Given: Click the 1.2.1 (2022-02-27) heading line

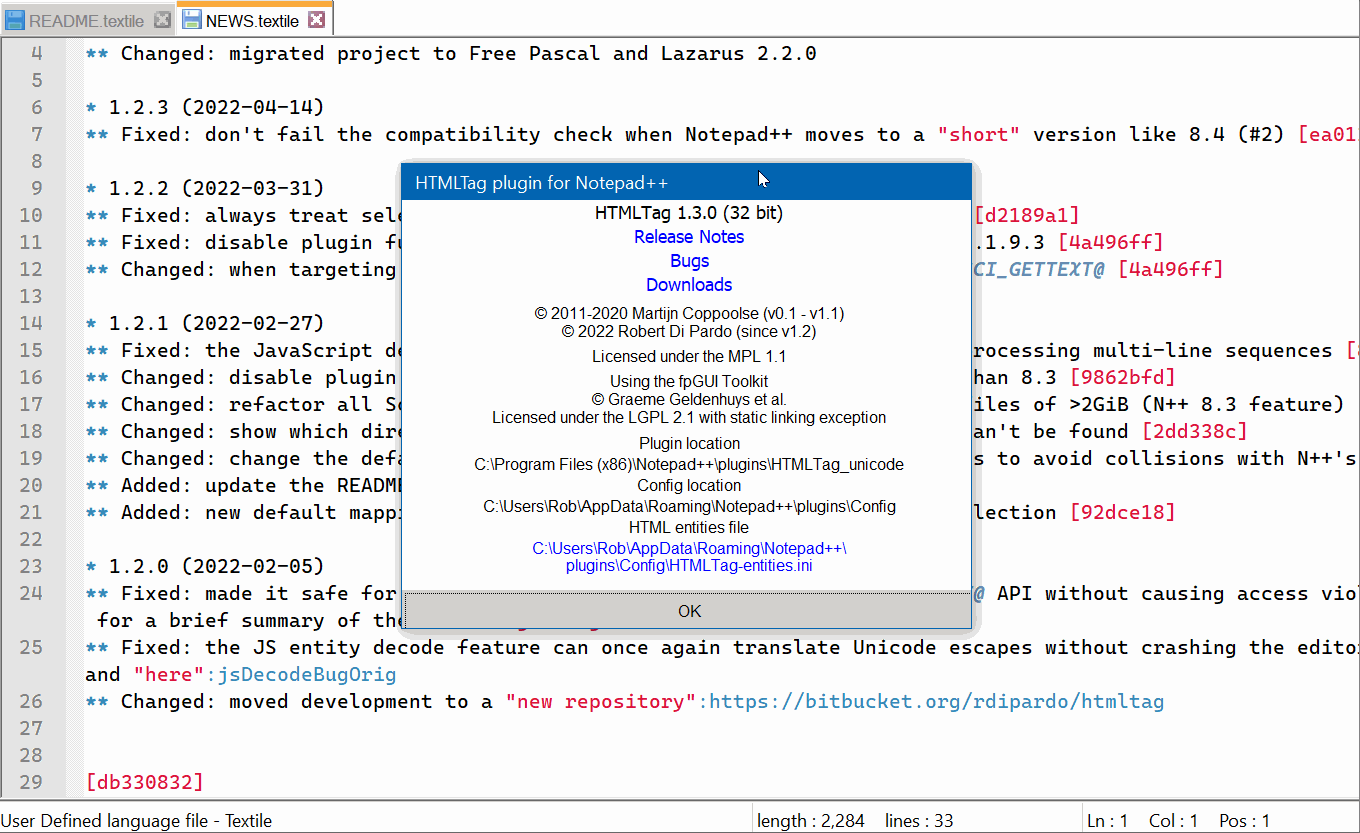Looking at the screenshot, I should point(205,323).
